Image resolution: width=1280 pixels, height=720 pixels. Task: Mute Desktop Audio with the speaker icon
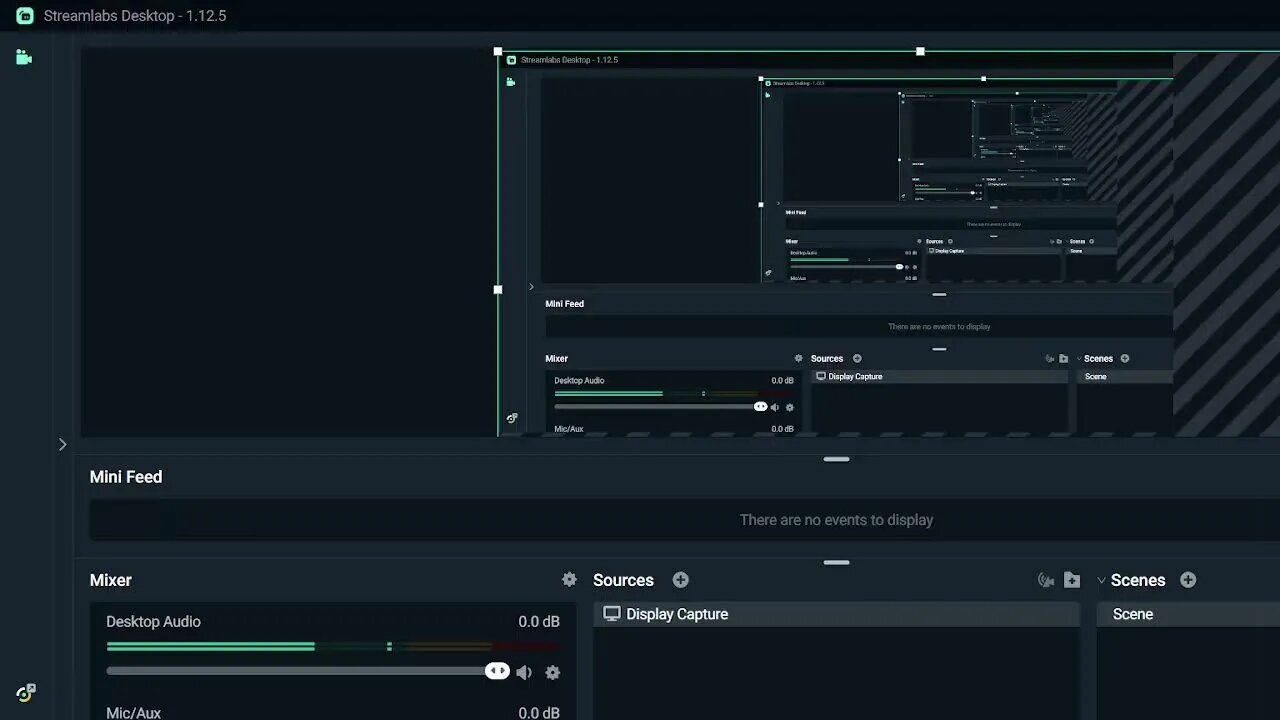click(524, 672)
